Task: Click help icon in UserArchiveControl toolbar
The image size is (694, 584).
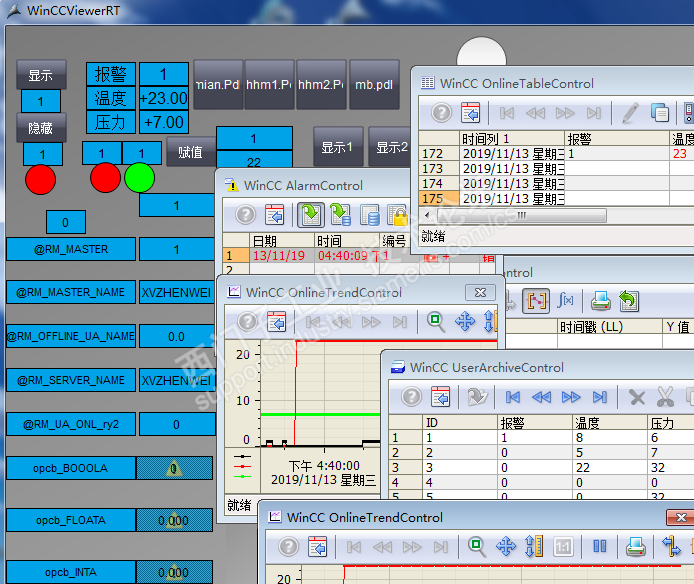Action: click(x=412, y=397)
